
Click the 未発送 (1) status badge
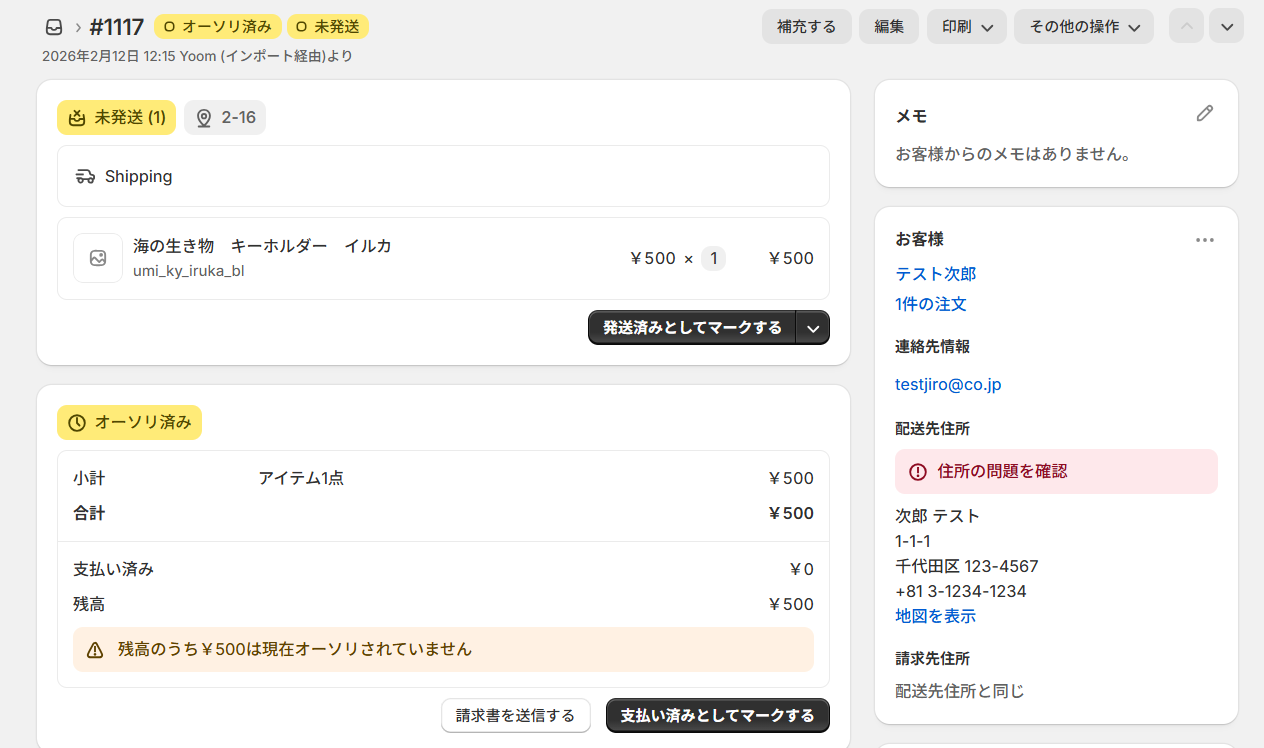tap(116, 118)
